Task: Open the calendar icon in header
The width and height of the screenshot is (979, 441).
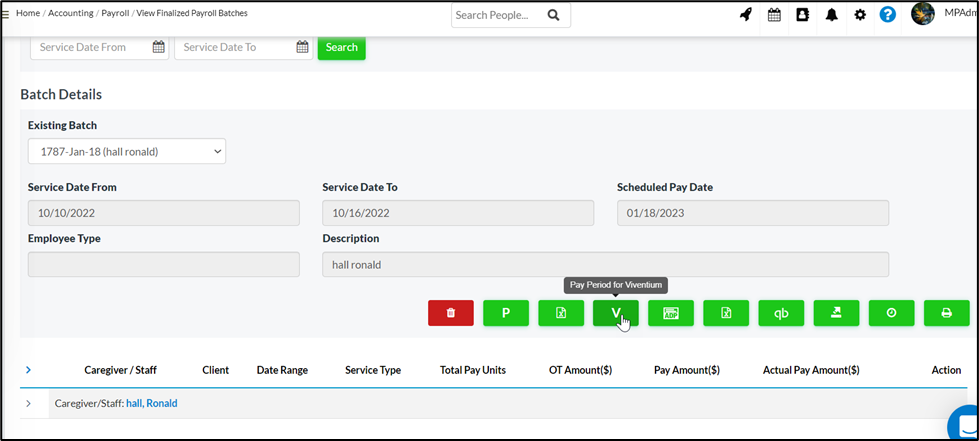Action: [774, 15]
